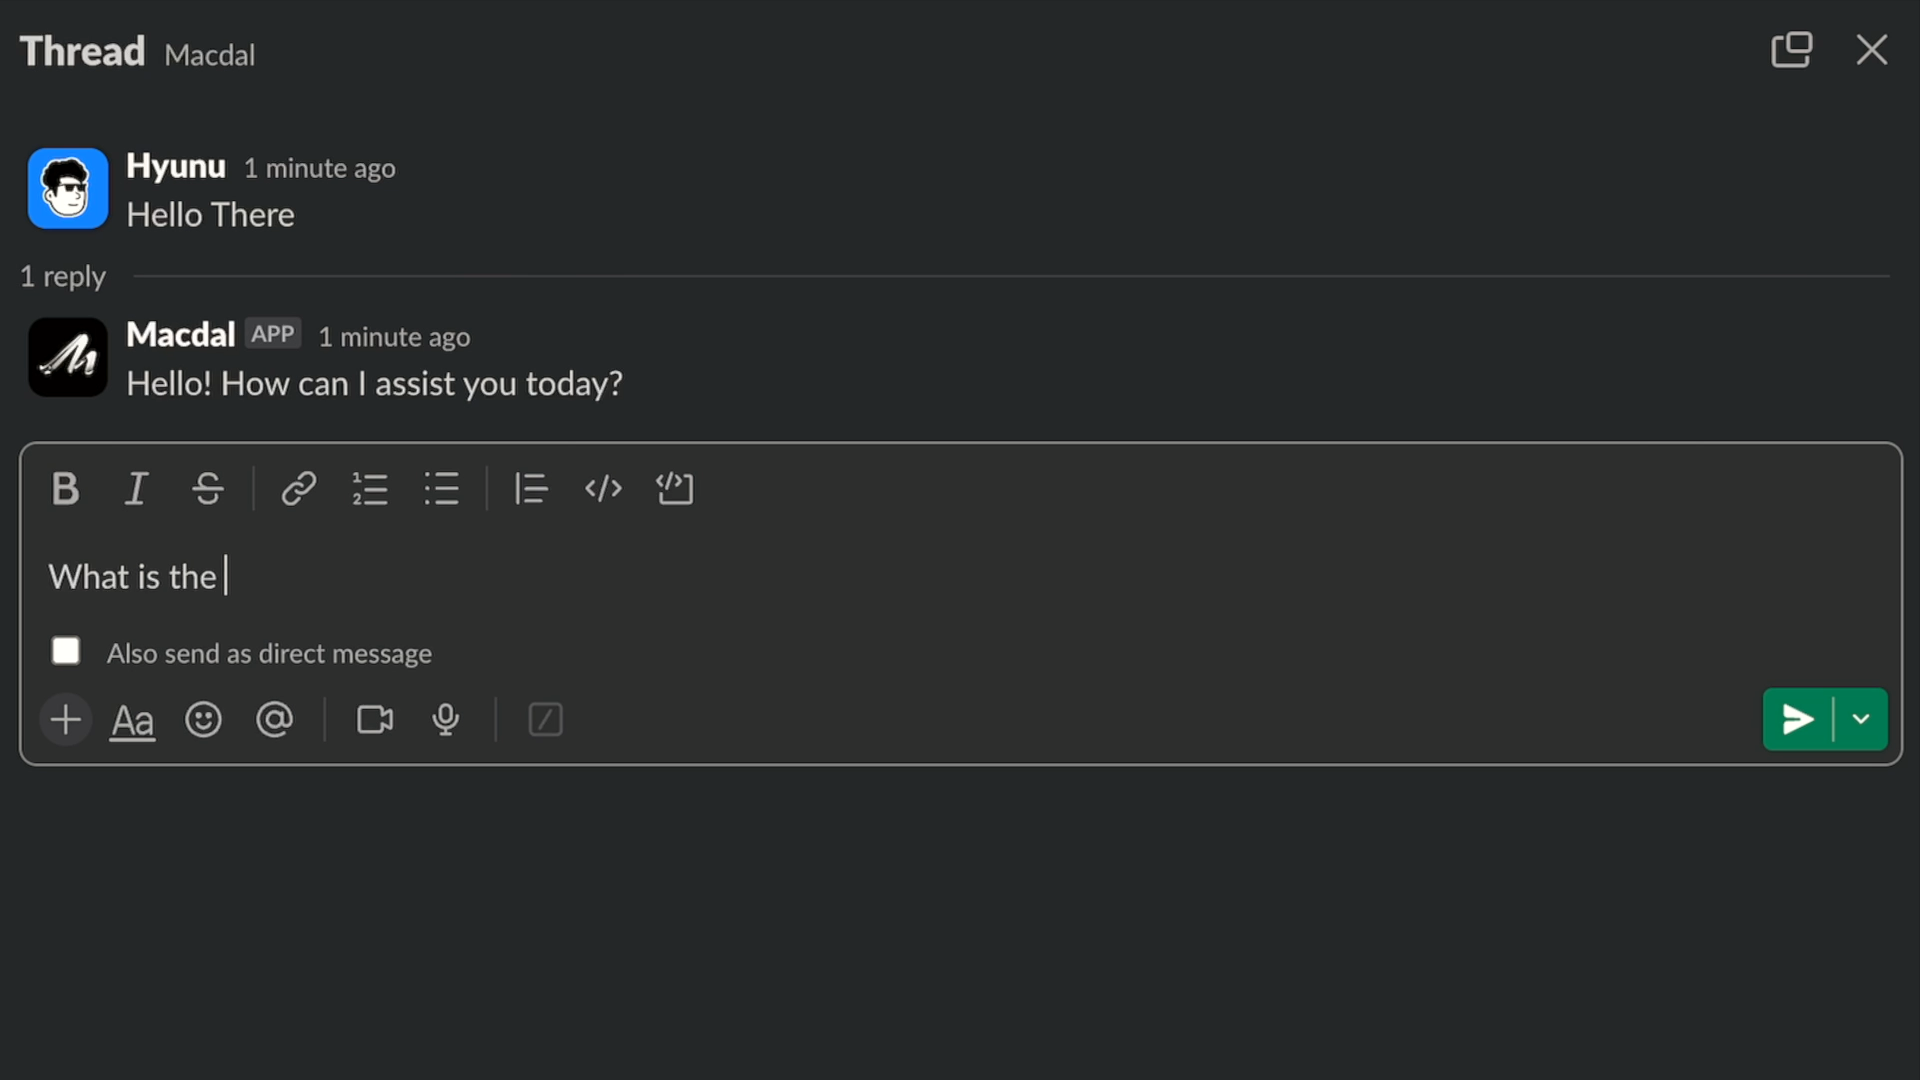
Task: Insert a code block
Action: point(675,489)
